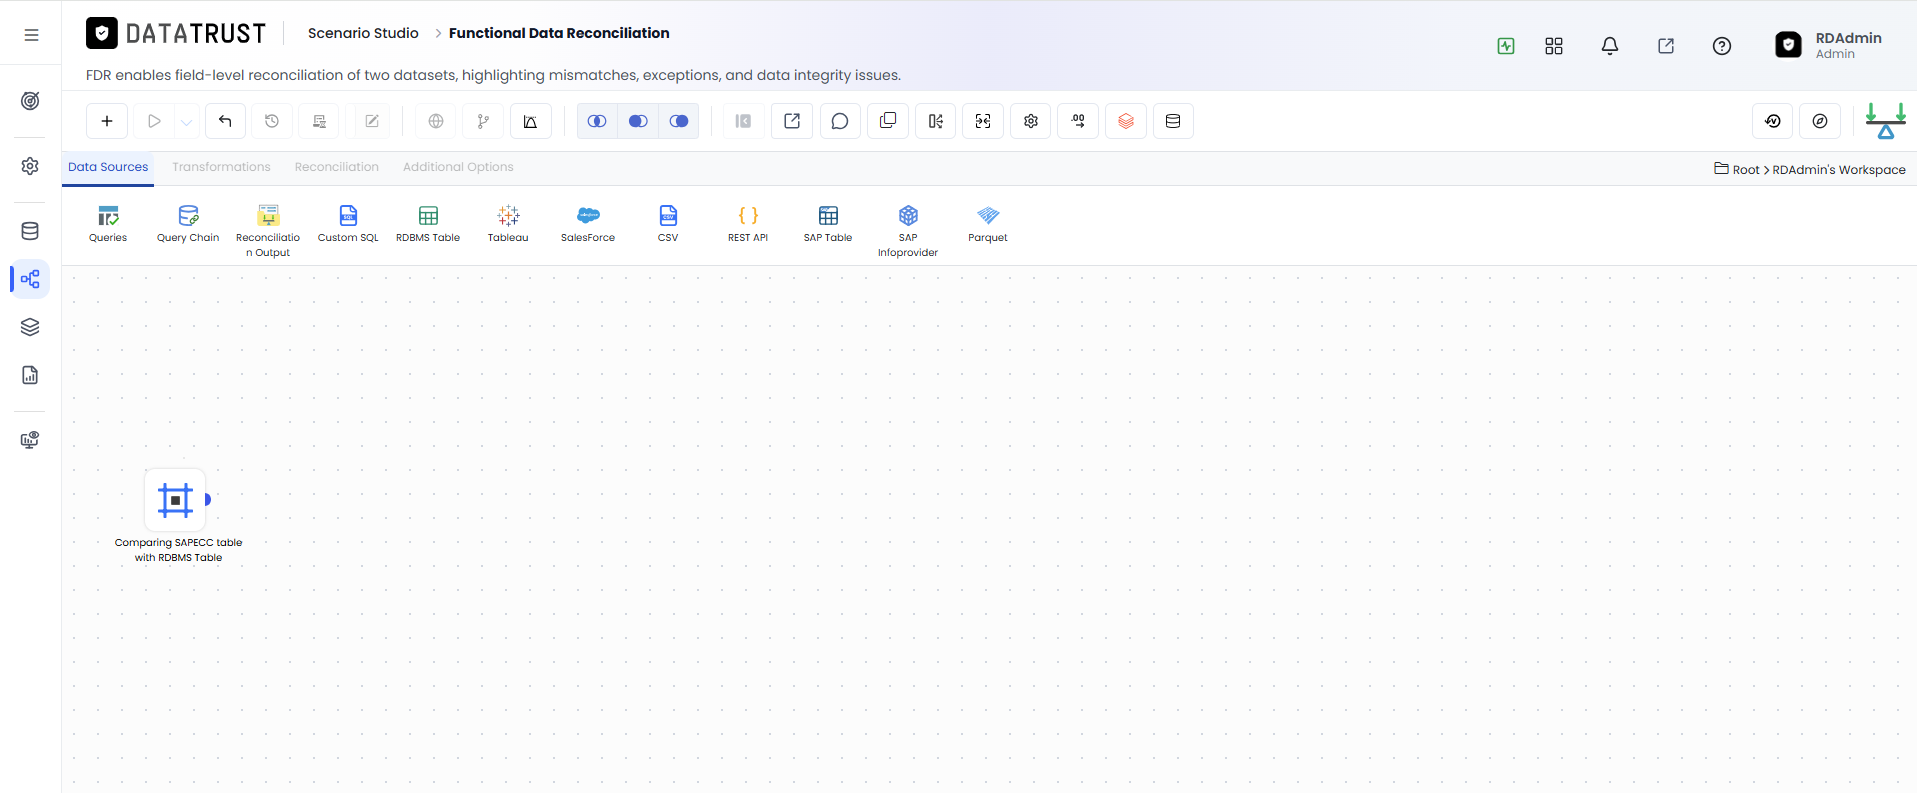Expand the run options dropdown arrow
The height and width of the screenshot is (793, 1917).
click(186, 121)
